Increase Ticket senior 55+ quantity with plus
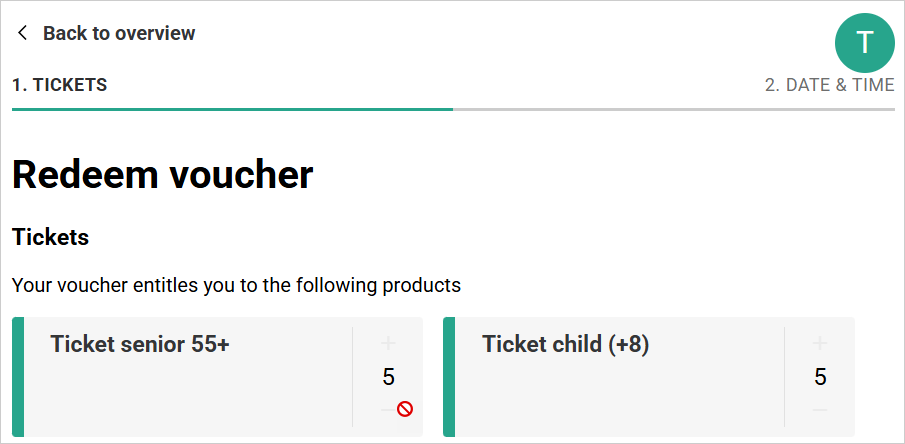The image size is (905, 444). click(x=389, y=344)
